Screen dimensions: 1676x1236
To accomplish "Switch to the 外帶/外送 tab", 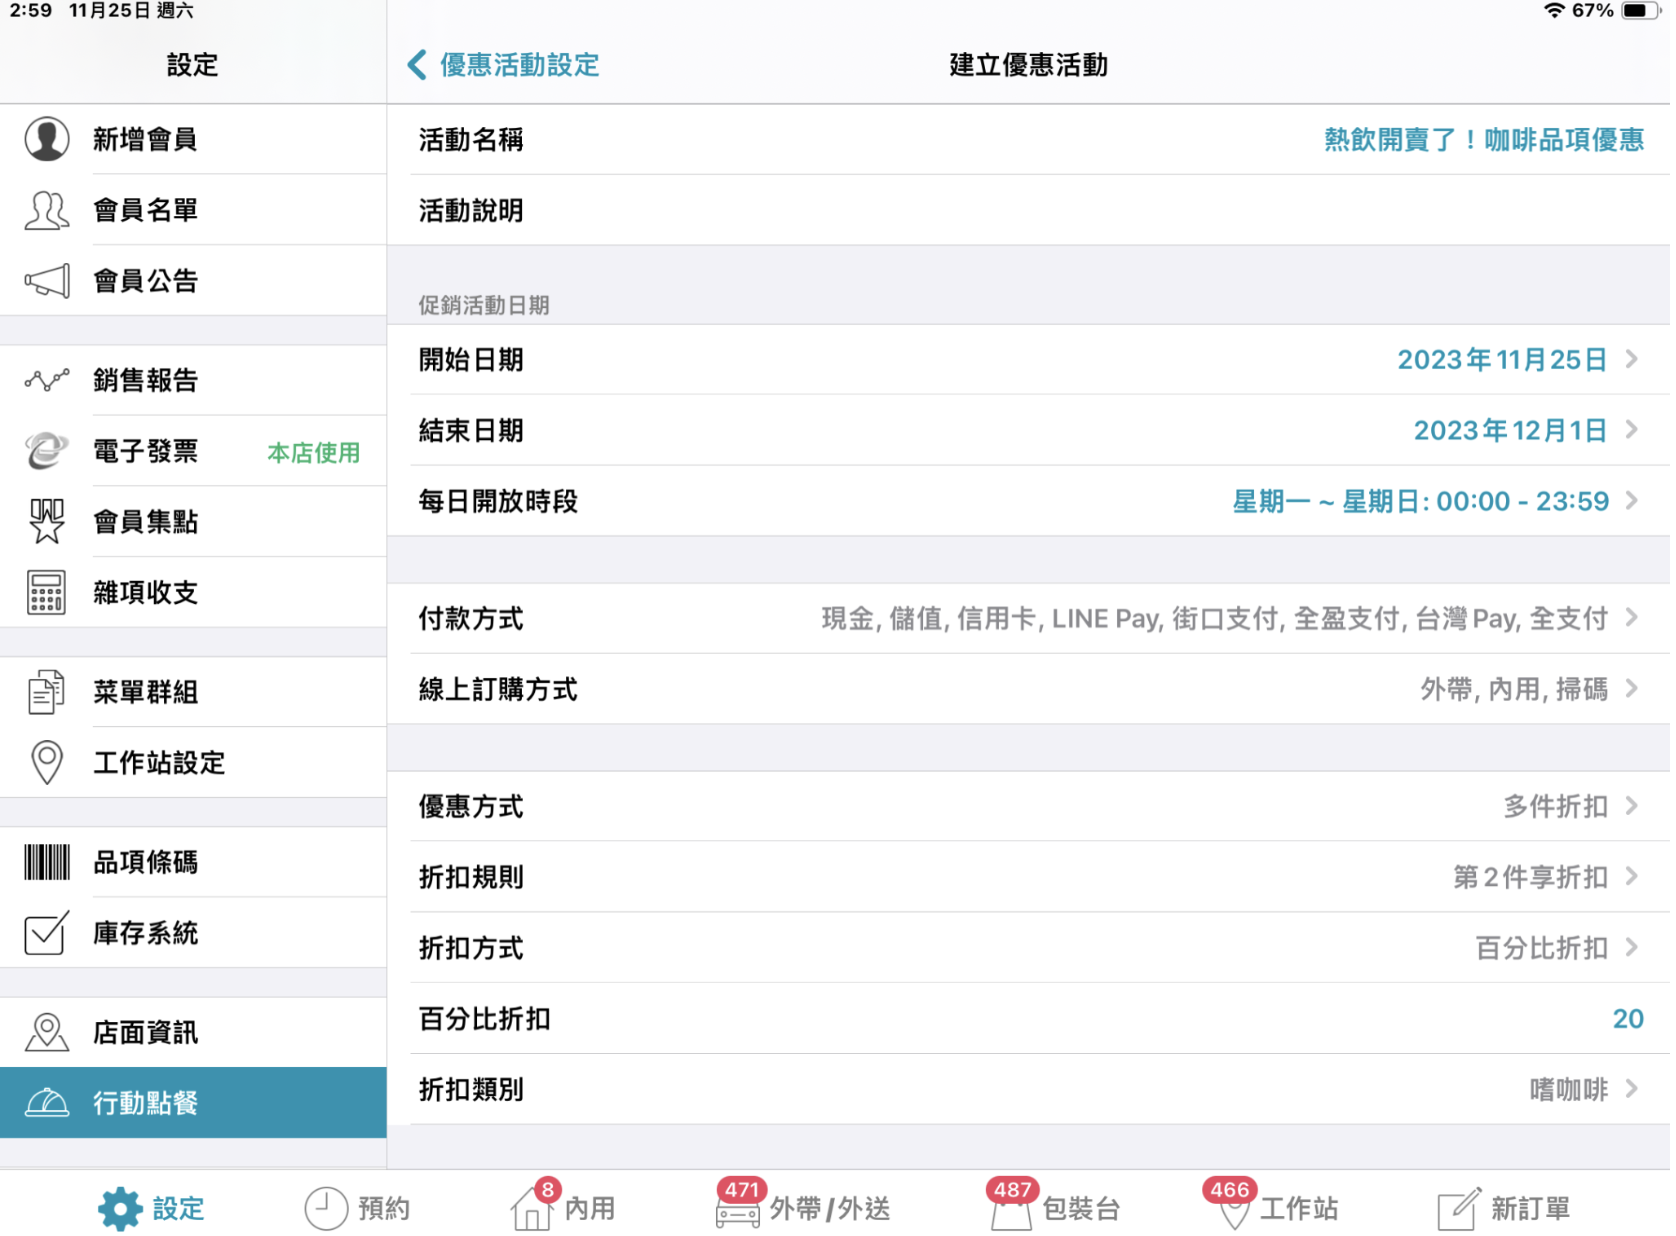I will (805, 1208).
